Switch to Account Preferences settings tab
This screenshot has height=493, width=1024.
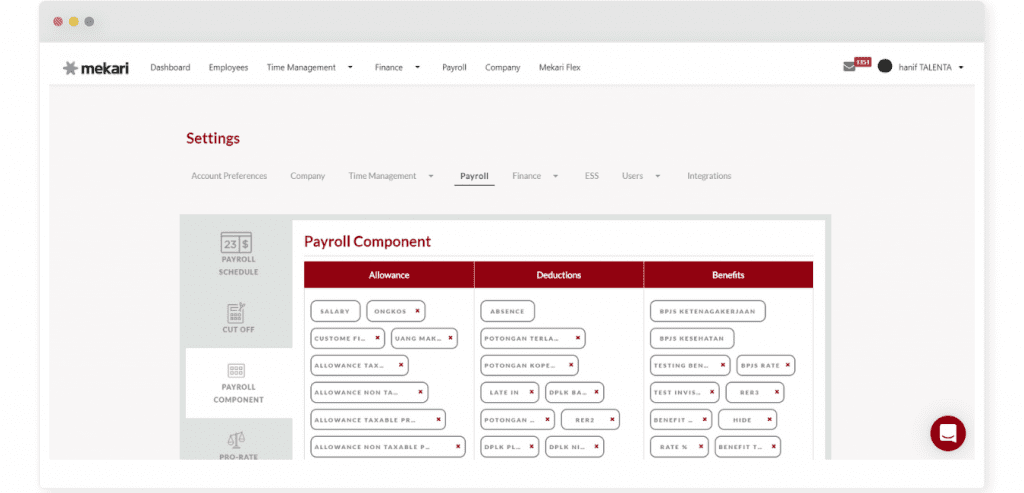229,176
